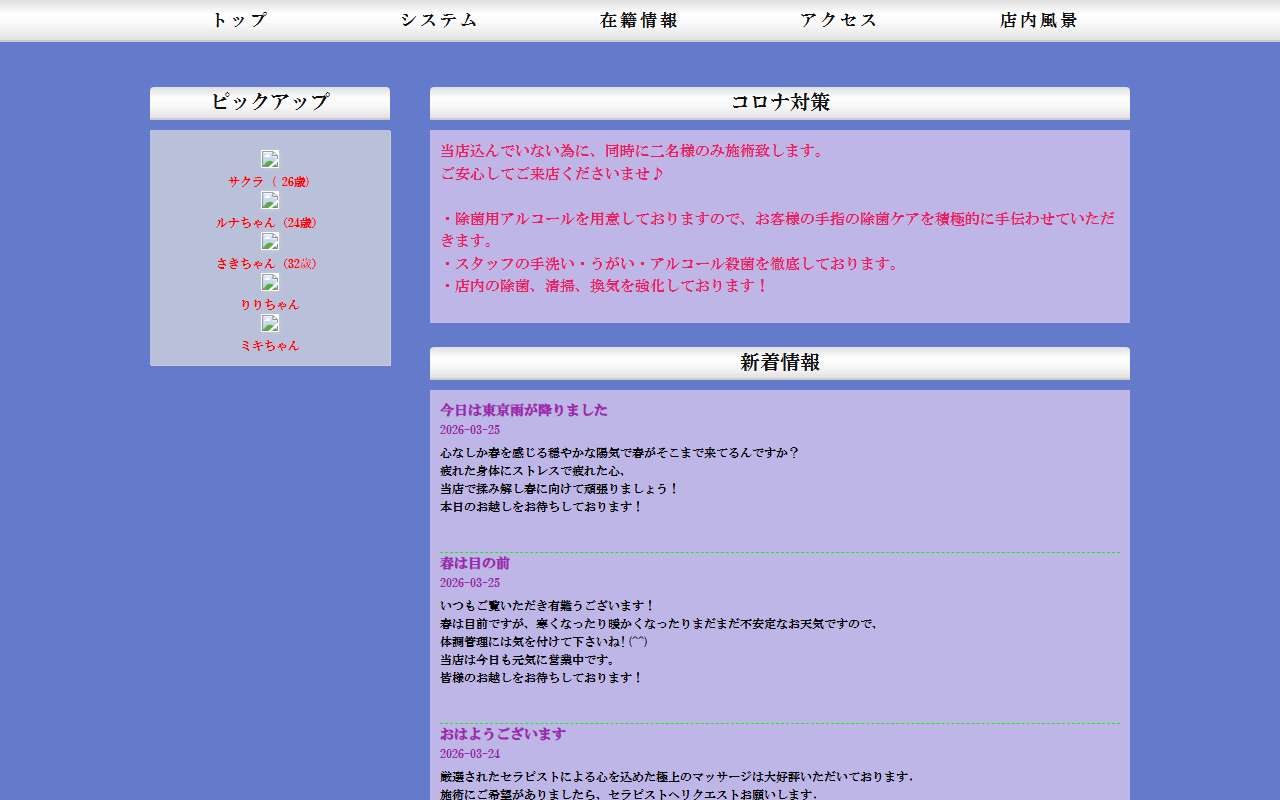1280x800 pixels.
Task: Open the りりちゃん profile link
Action: (270, 305)
